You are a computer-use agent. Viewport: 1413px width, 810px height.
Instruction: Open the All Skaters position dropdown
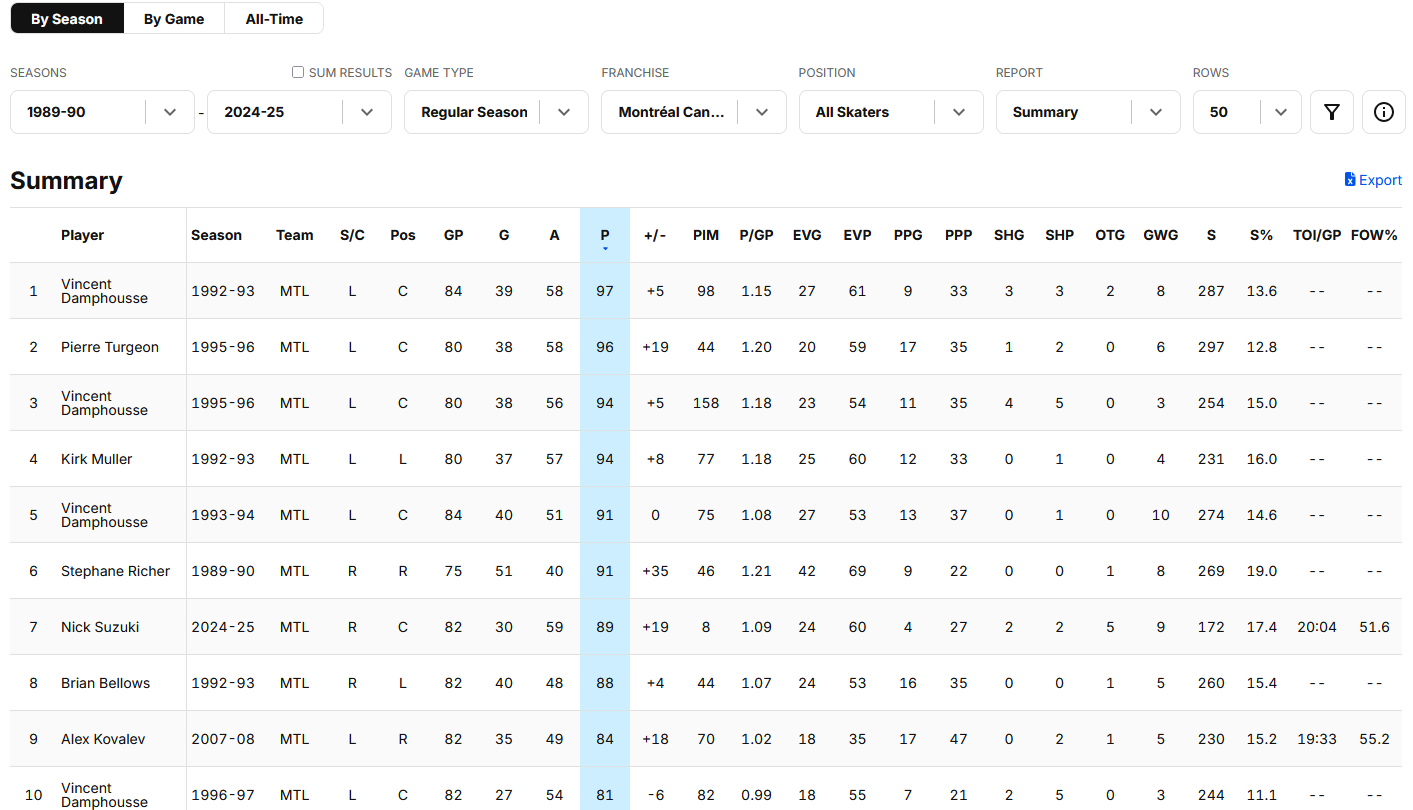pos(890,112)
